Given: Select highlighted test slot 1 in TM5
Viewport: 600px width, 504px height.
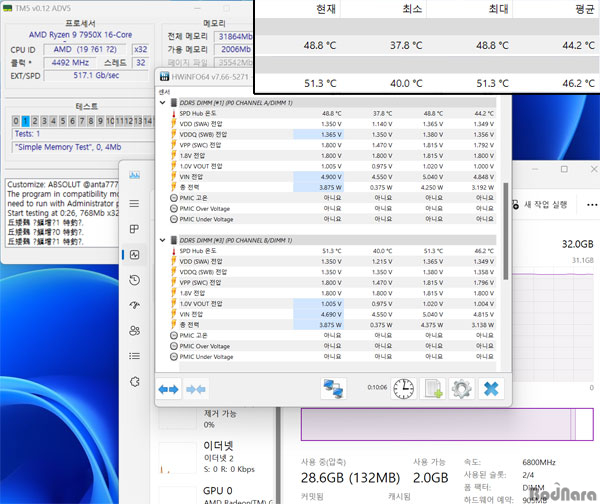Looking at the screenshot, I should [25, 121].
